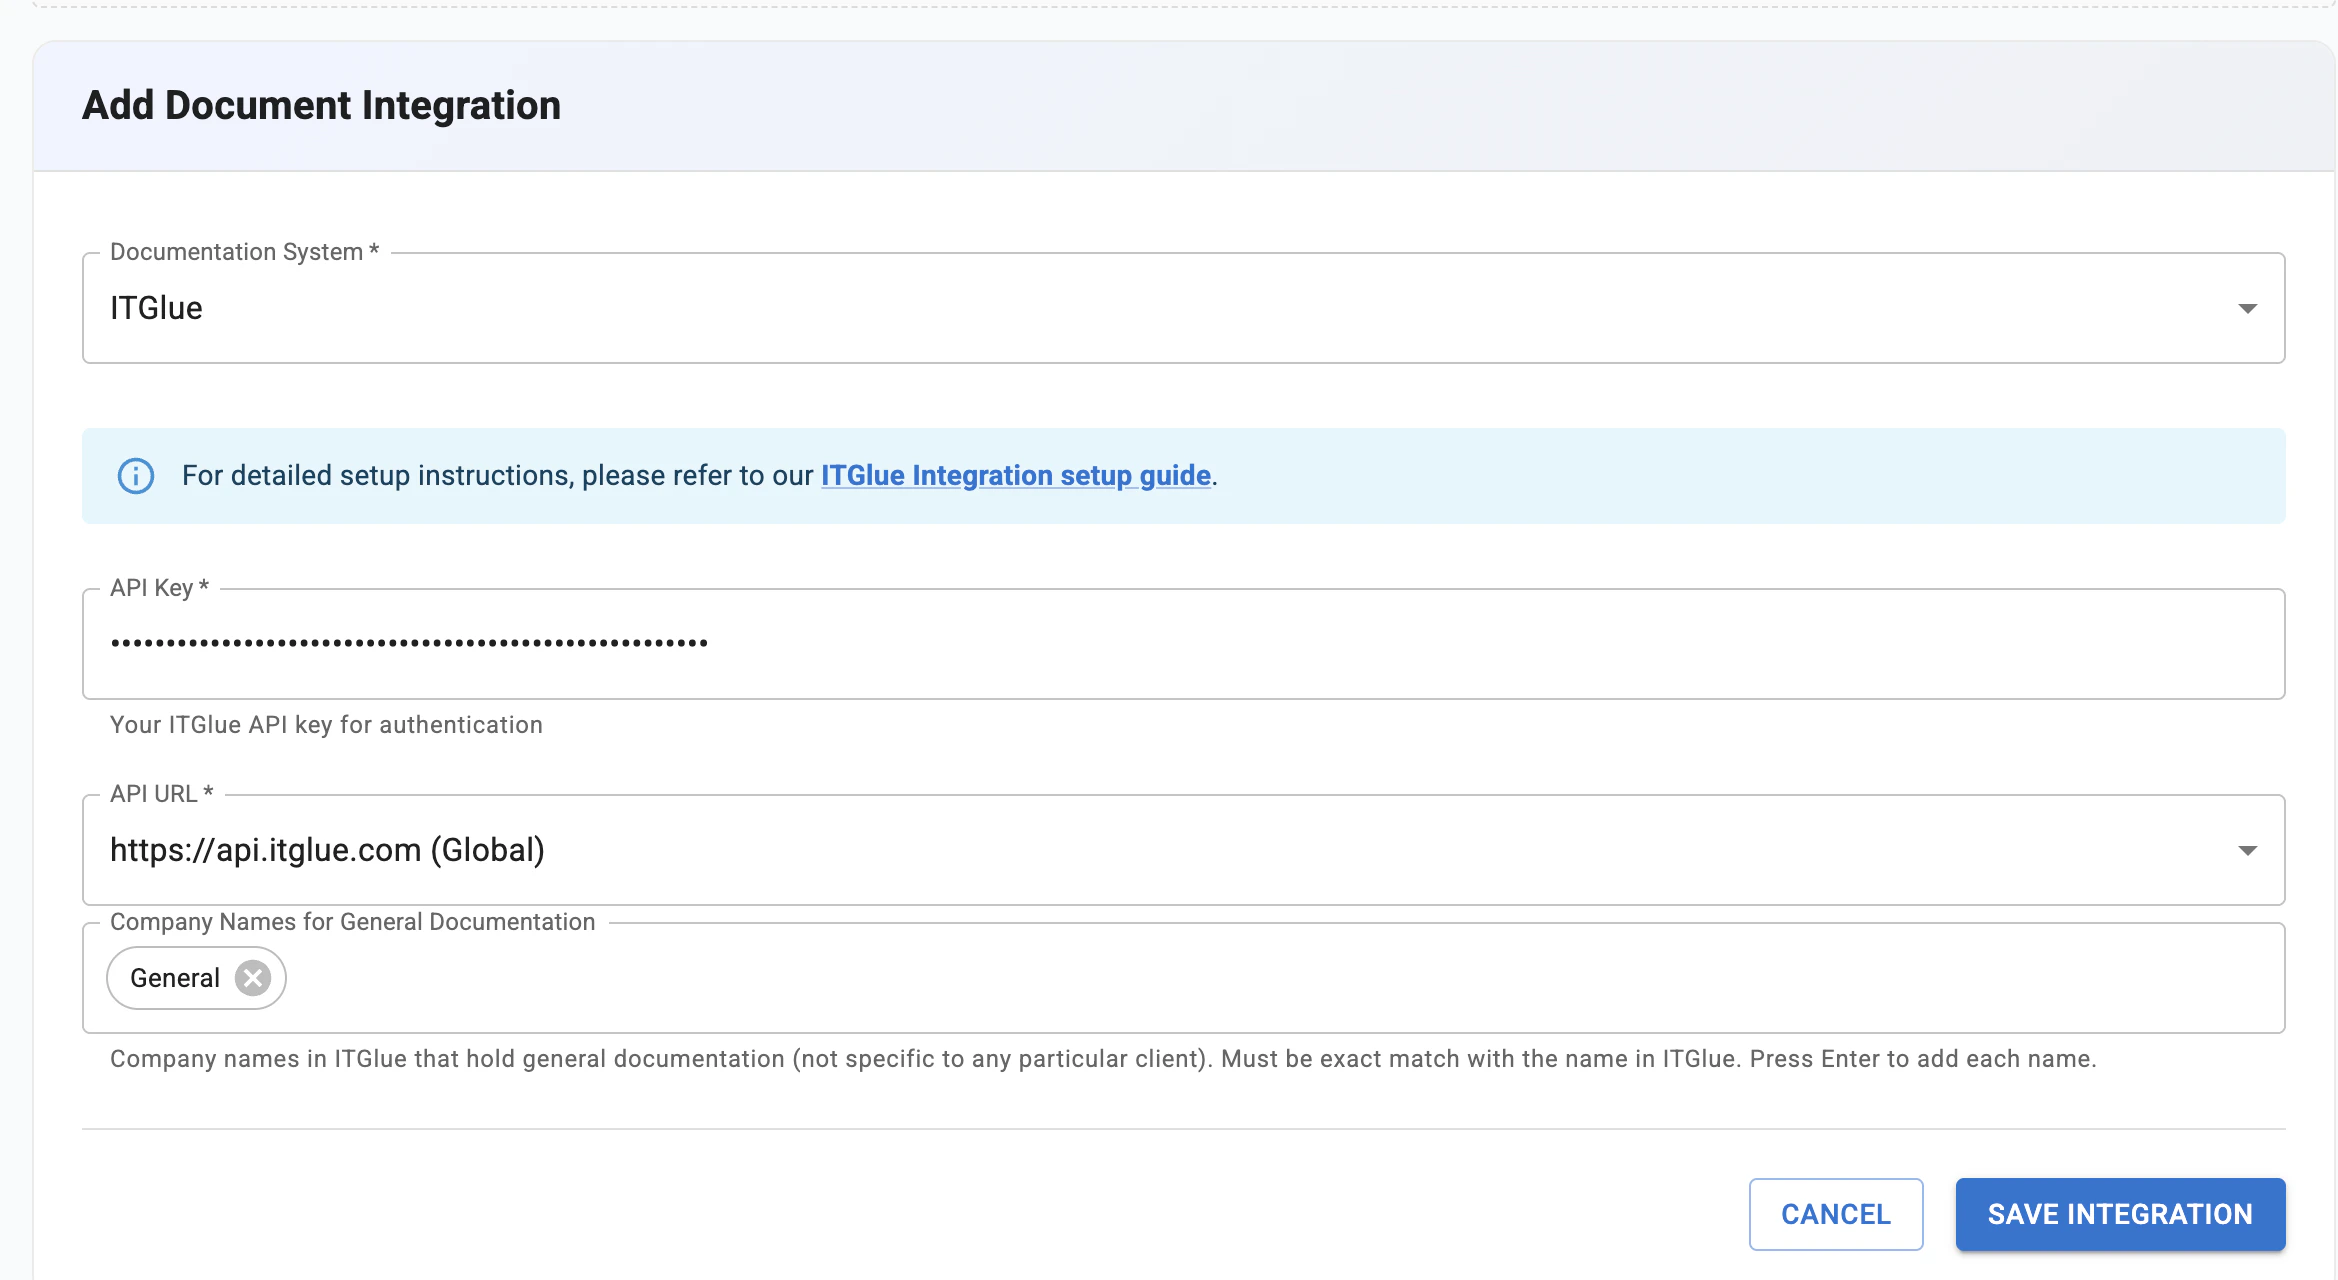Click the Add Document Integration header
The image size is (2338, 1280).
[x=322, y=104]
